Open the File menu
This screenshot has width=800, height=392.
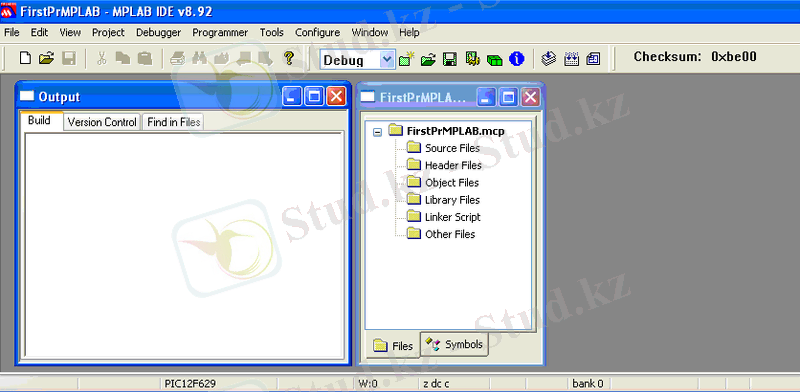12,33
